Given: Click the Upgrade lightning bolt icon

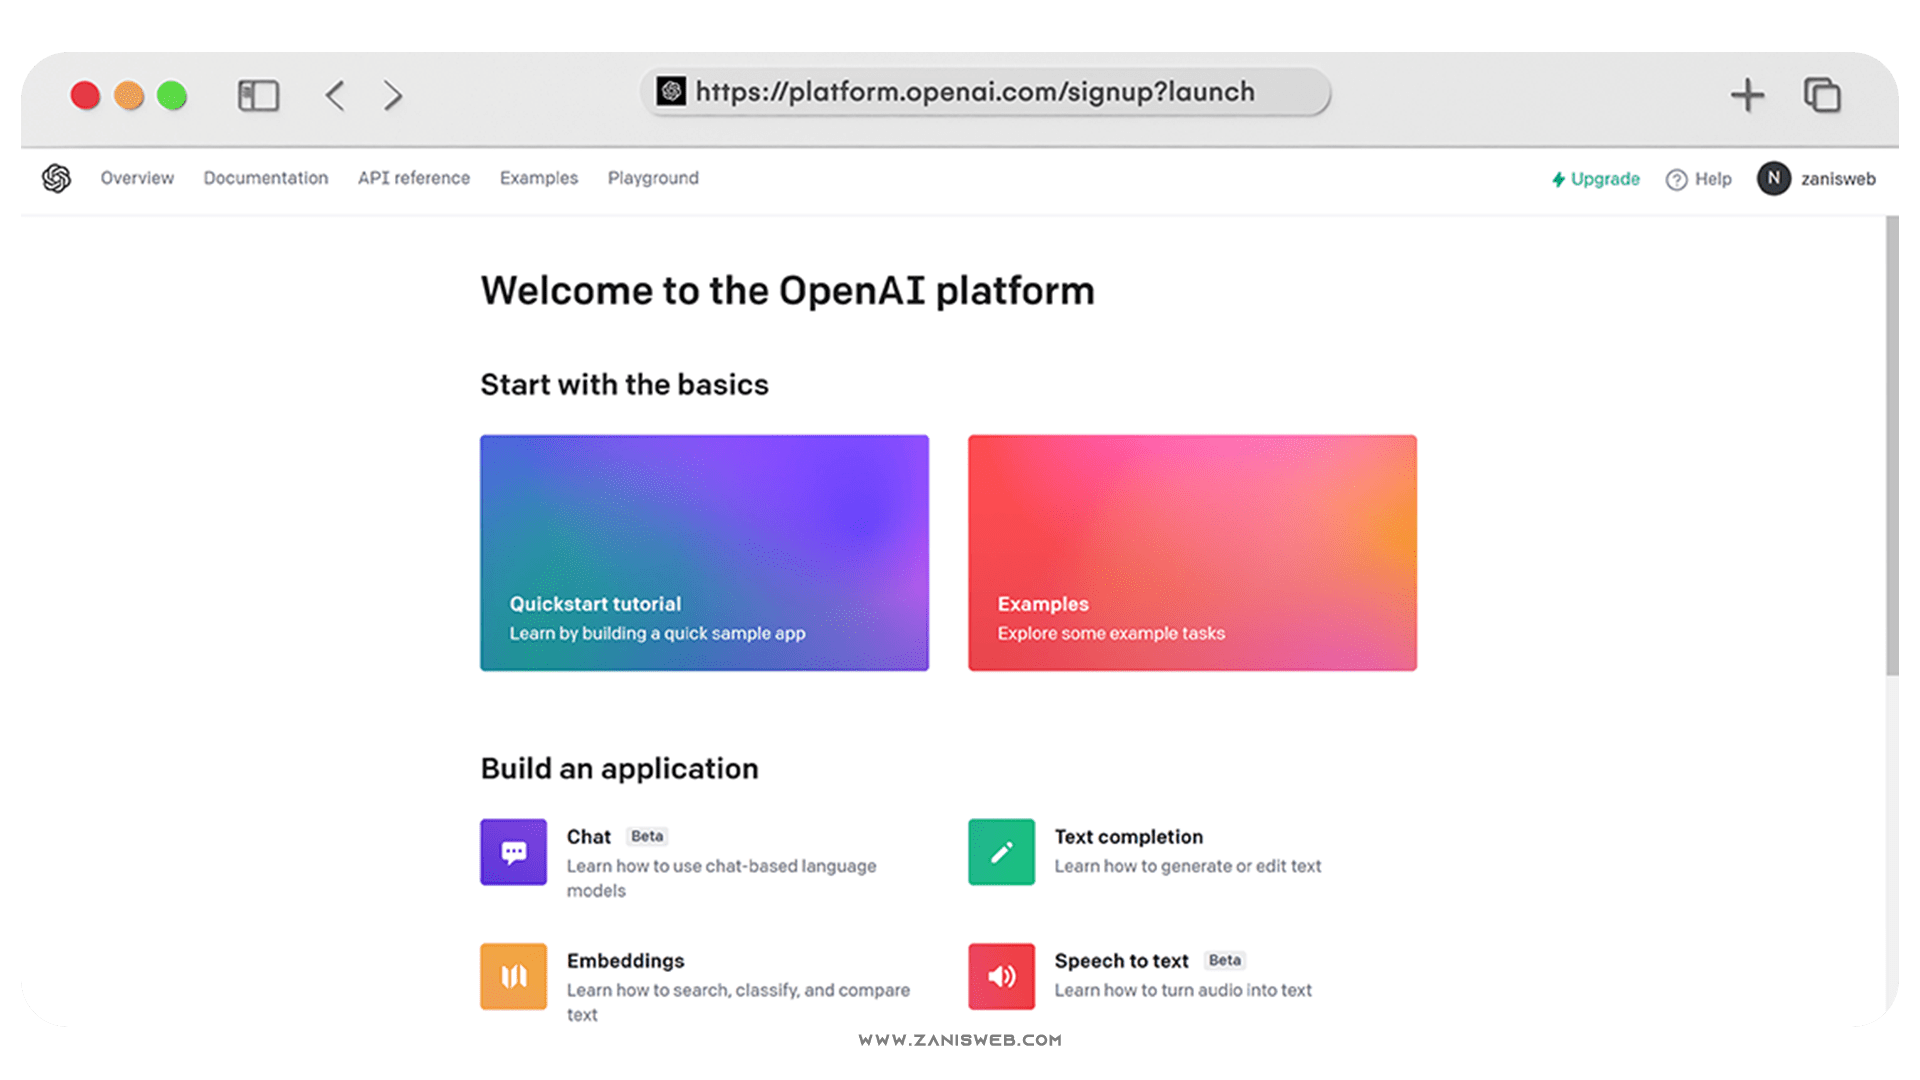Looking at the screenshot, I should [1558, 179].
